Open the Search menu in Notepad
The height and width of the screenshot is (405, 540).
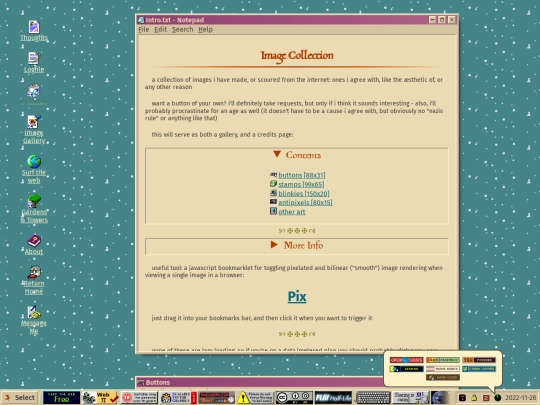tap(183, 29)
